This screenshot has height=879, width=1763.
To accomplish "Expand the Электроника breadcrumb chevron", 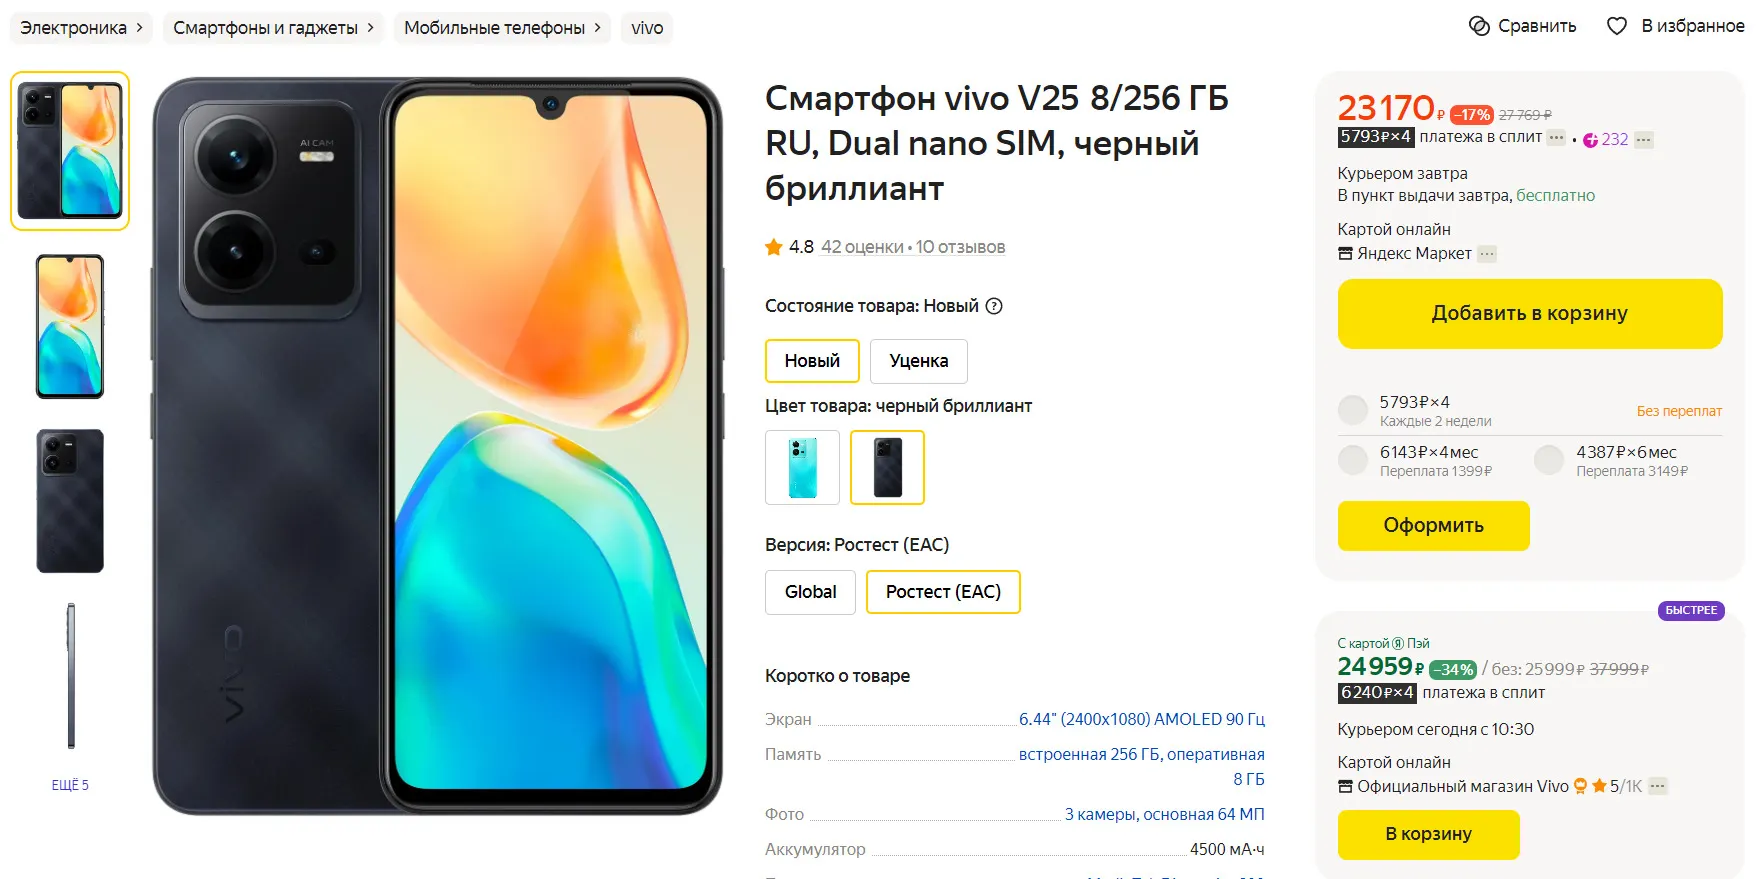I will (139, 28).
